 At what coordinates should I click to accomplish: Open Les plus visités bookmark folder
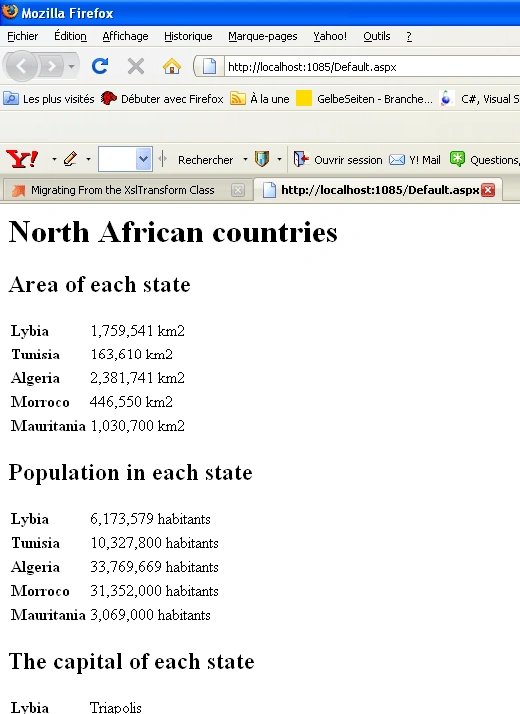pos(49,99)
